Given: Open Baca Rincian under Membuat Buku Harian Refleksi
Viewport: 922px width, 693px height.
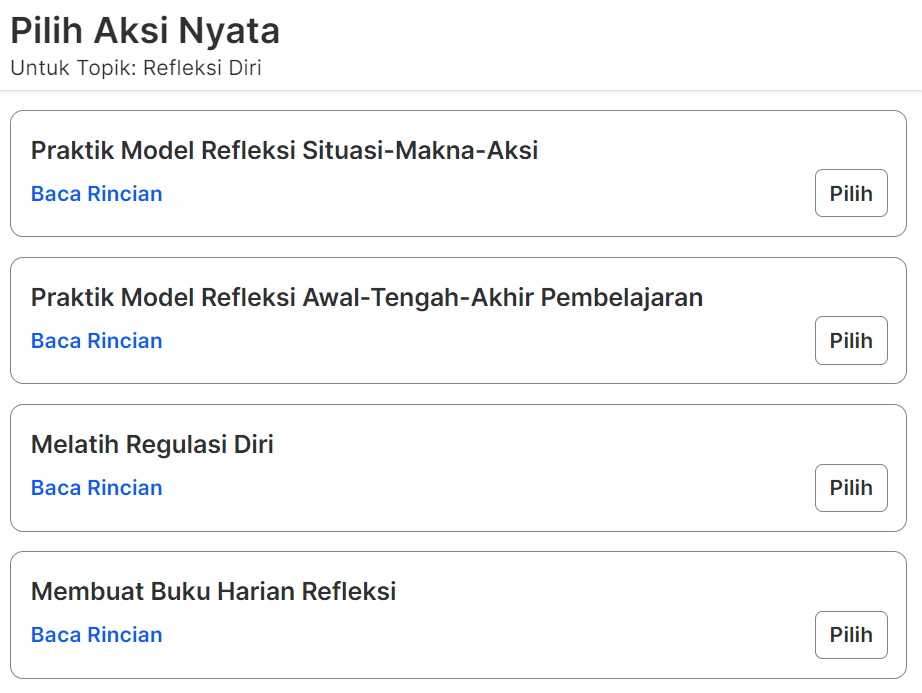Looking at the screenshot, I should (x=97, y=635).
